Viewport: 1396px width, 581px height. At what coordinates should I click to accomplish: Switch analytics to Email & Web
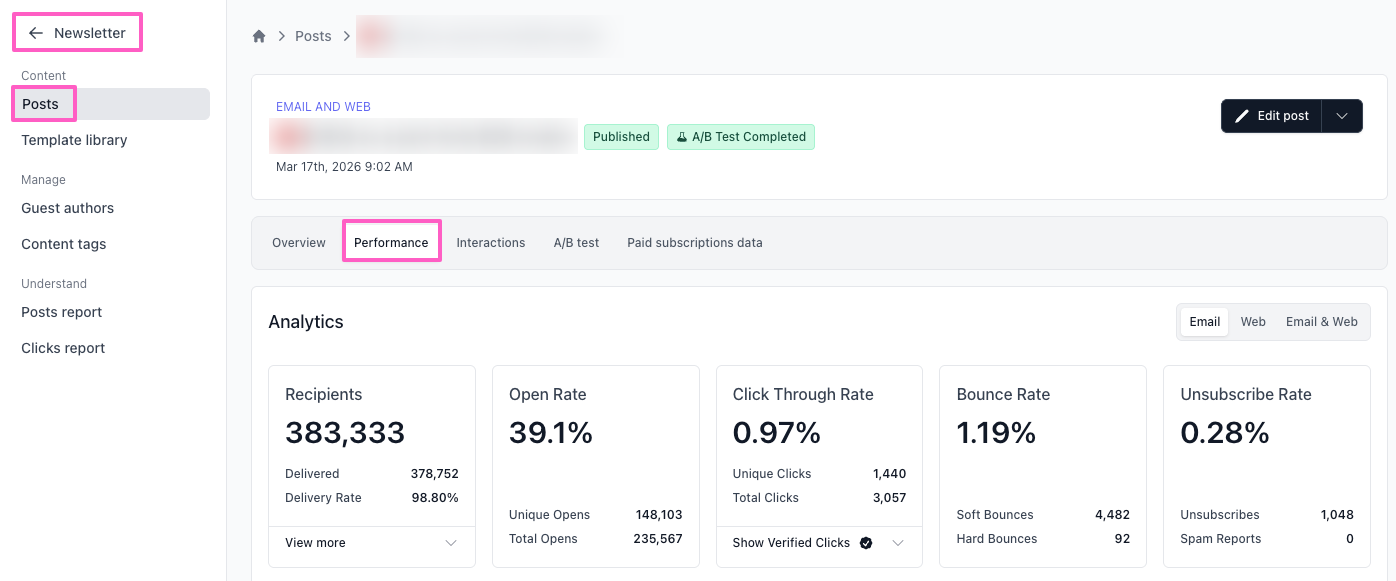(1321, 322)
